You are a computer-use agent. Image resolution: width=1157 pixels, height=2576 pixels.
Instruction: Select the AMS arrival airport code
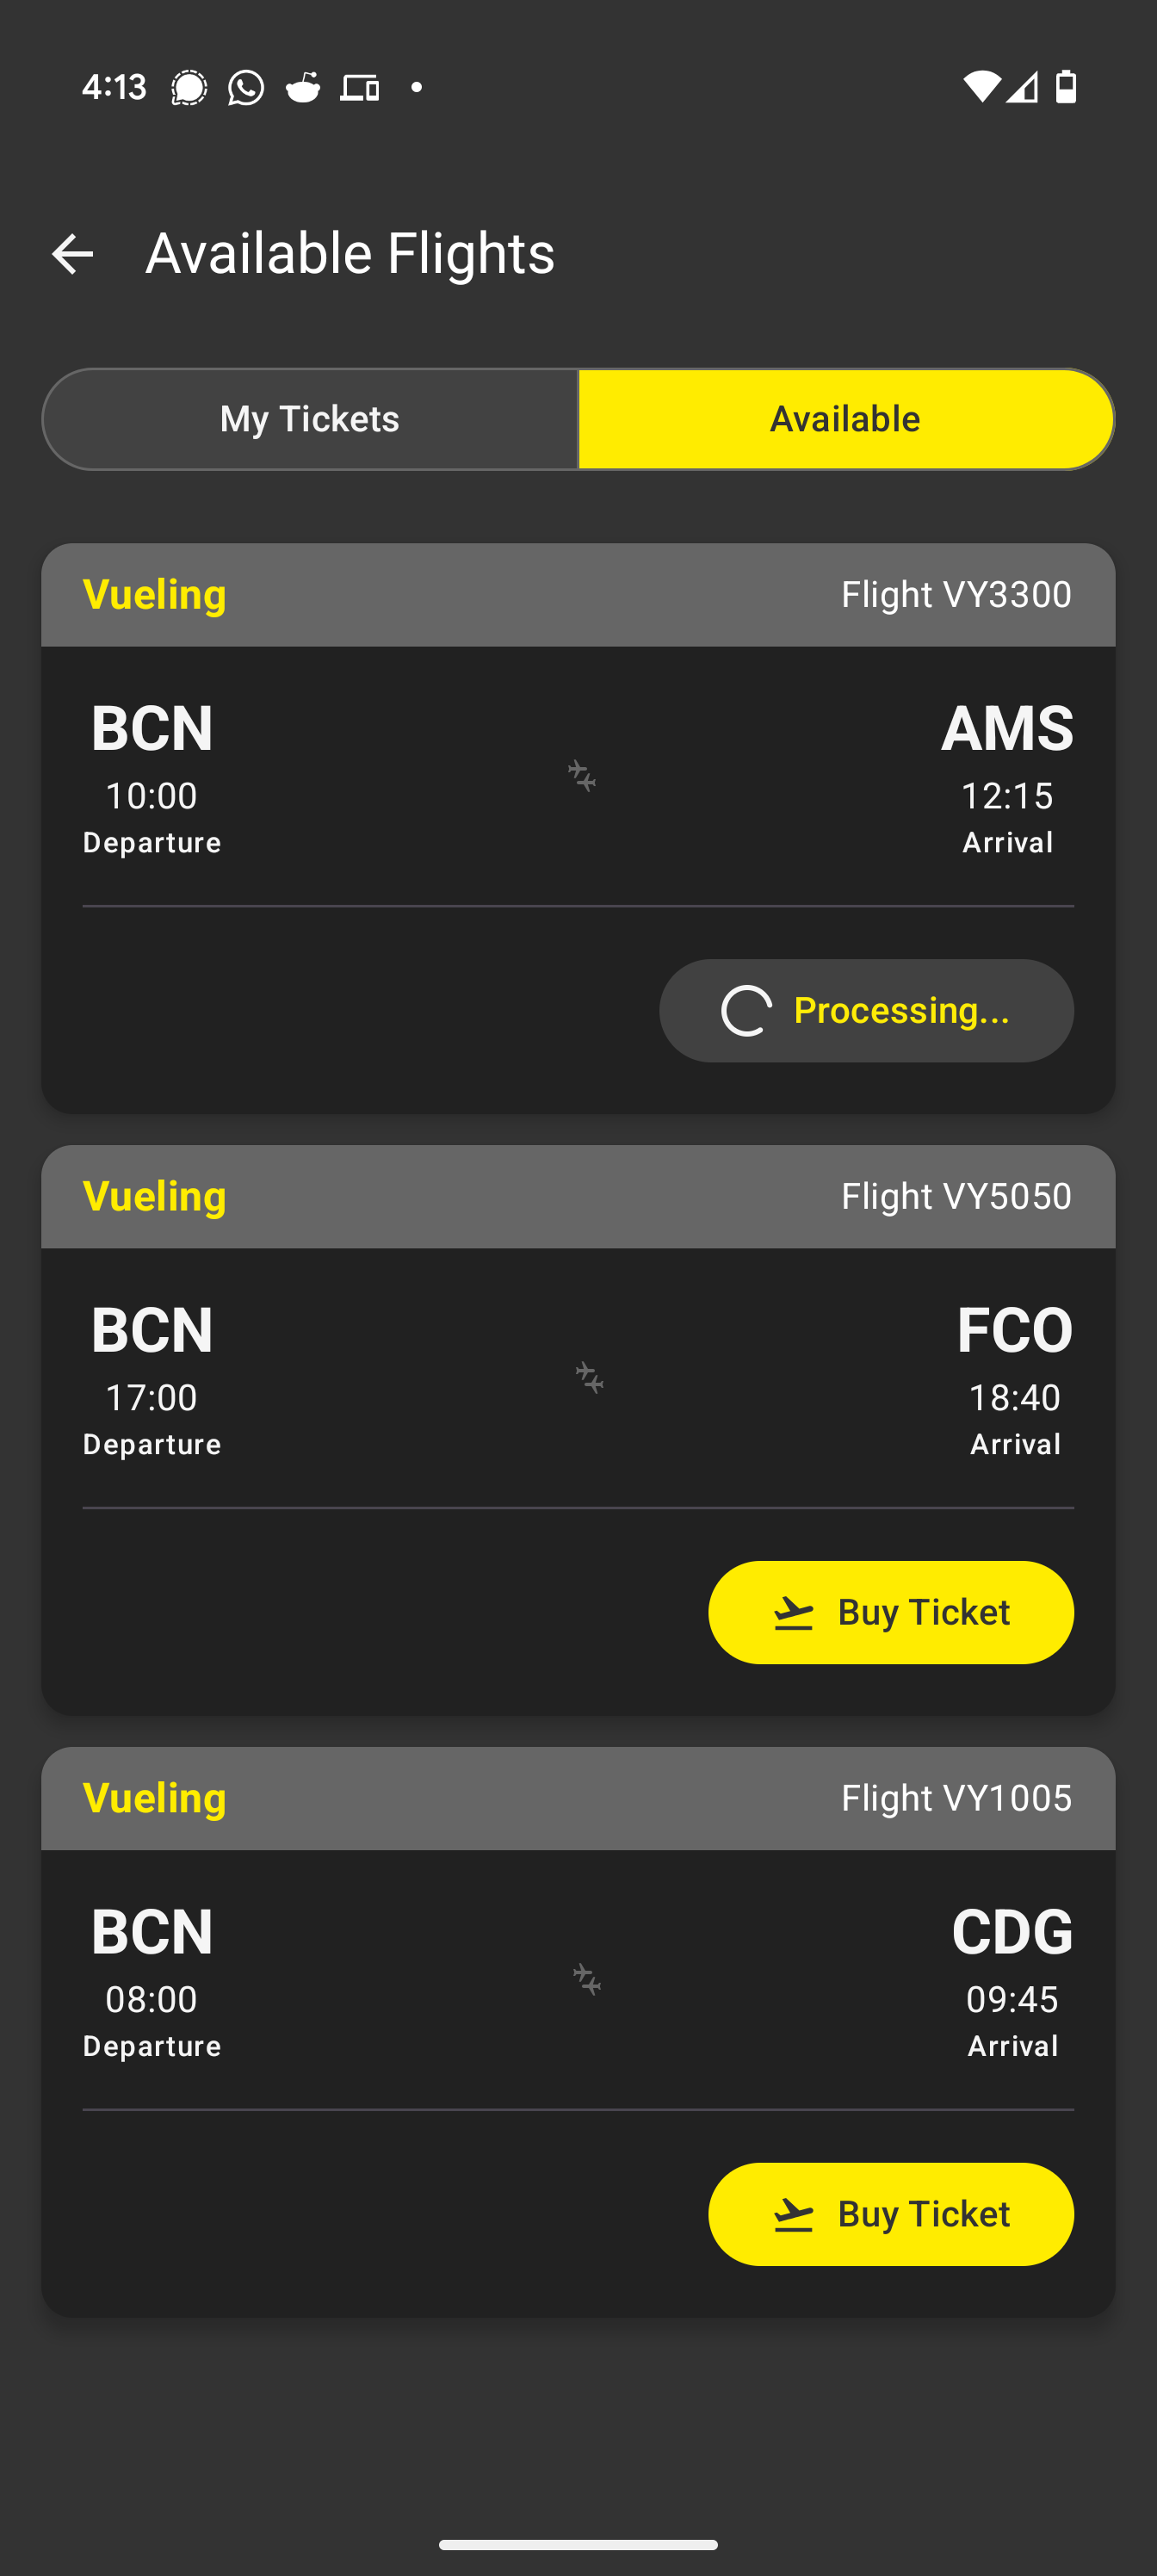pyautogui.click(x=1007, y=728)
